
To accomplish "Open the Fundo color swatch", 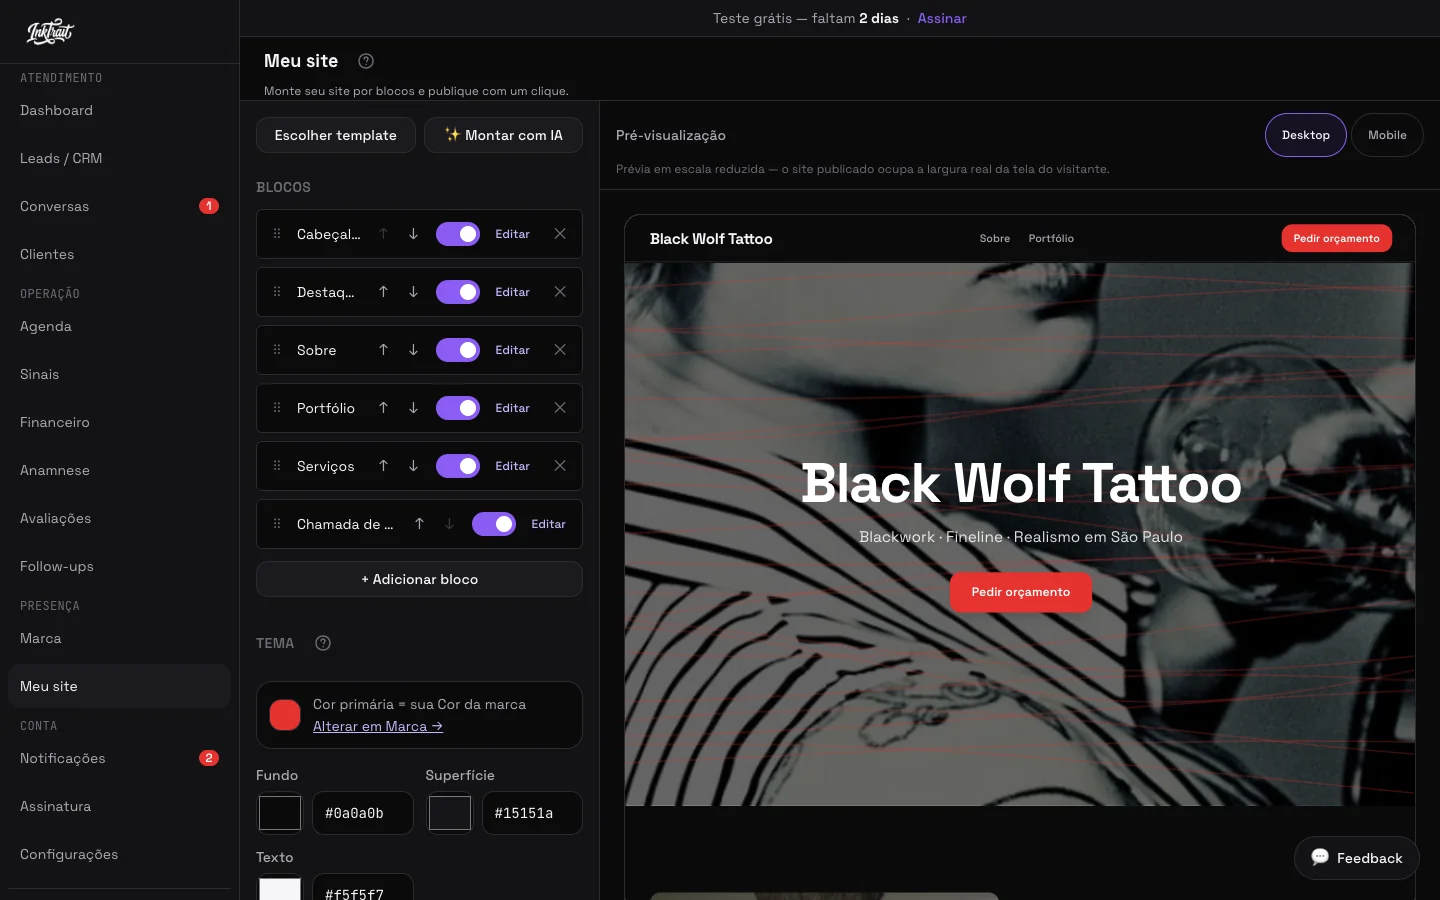I will point(280,813).
